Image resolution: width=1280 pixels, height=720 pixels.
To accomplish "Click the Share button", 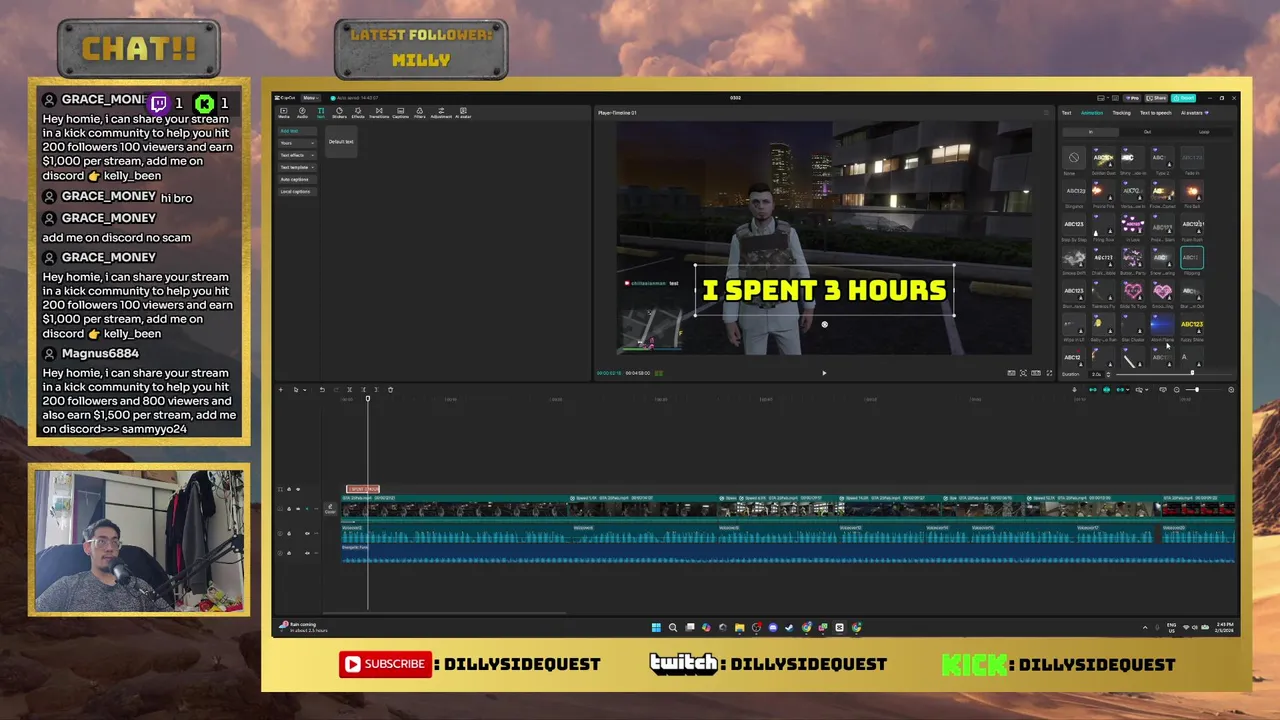I will pyautogui.click(x=1156, y=98).
